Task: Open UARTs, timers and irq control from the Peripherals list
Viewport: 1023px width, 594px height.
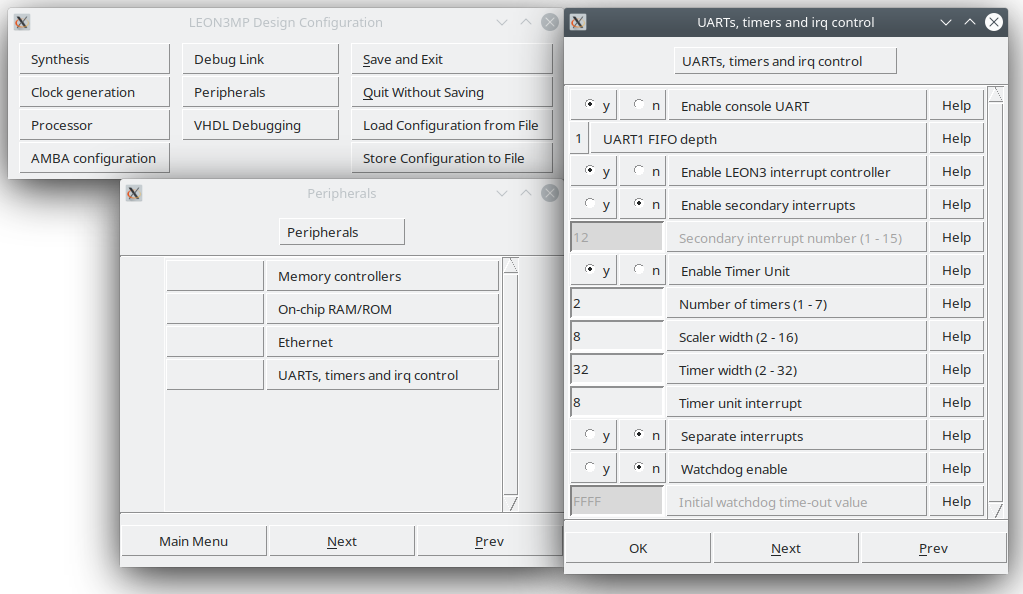Action: (382, 375)
